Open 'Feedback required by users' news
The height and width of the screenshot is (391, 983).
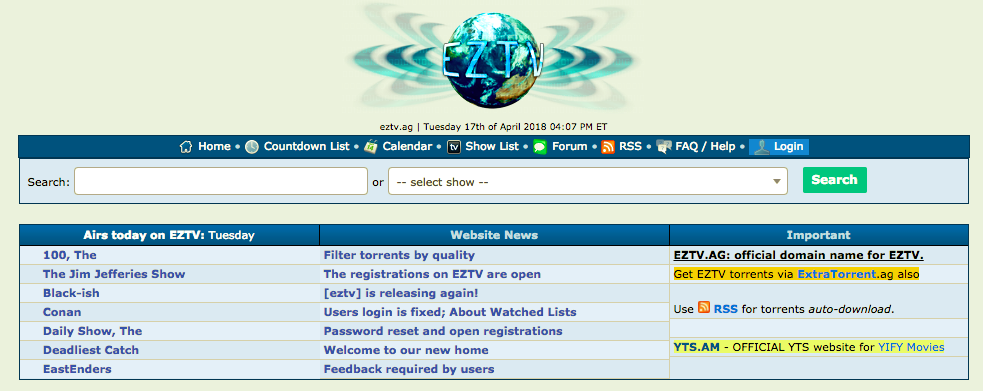[x=409, y=369]
